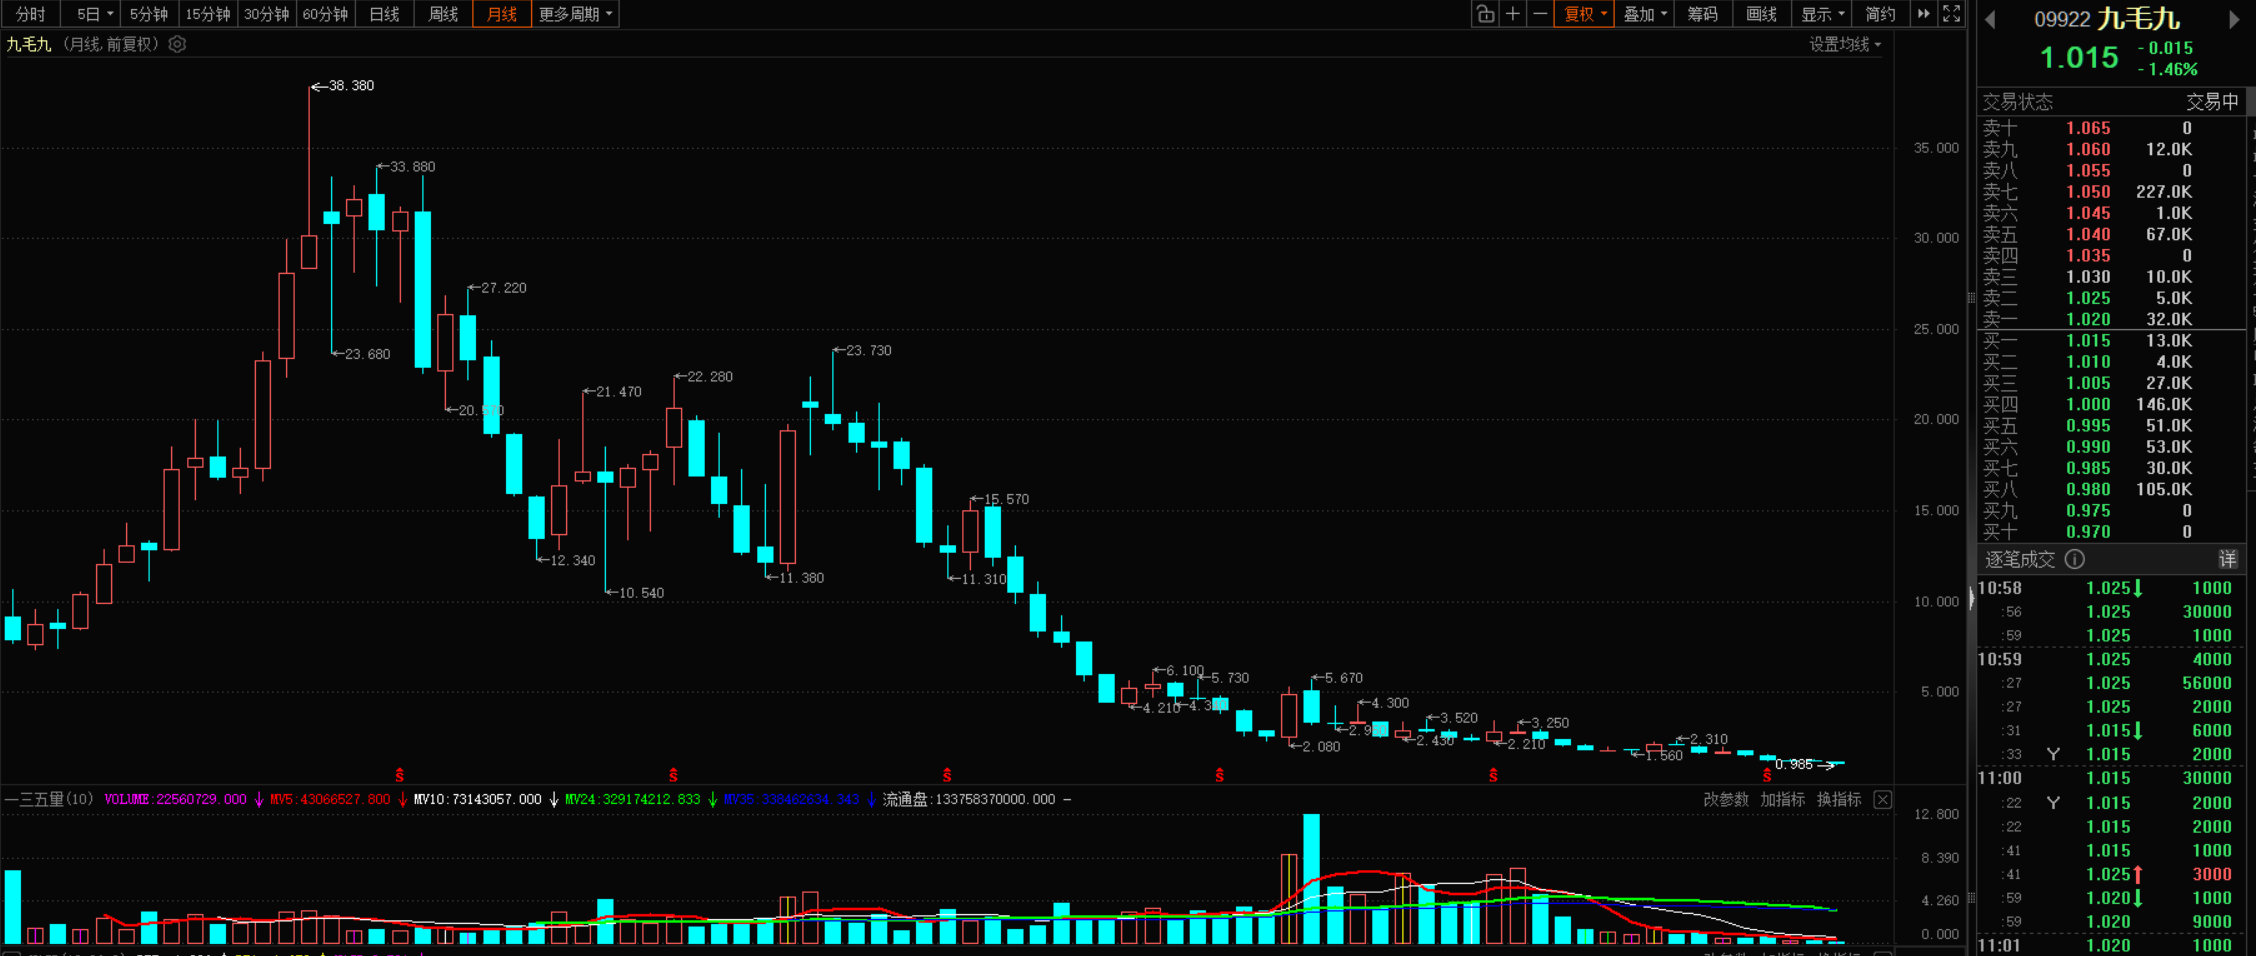Open 叠加 overlay dropdown
Image resolution: width=2256 pixels, height=956 pixels.
[1644, 14]
